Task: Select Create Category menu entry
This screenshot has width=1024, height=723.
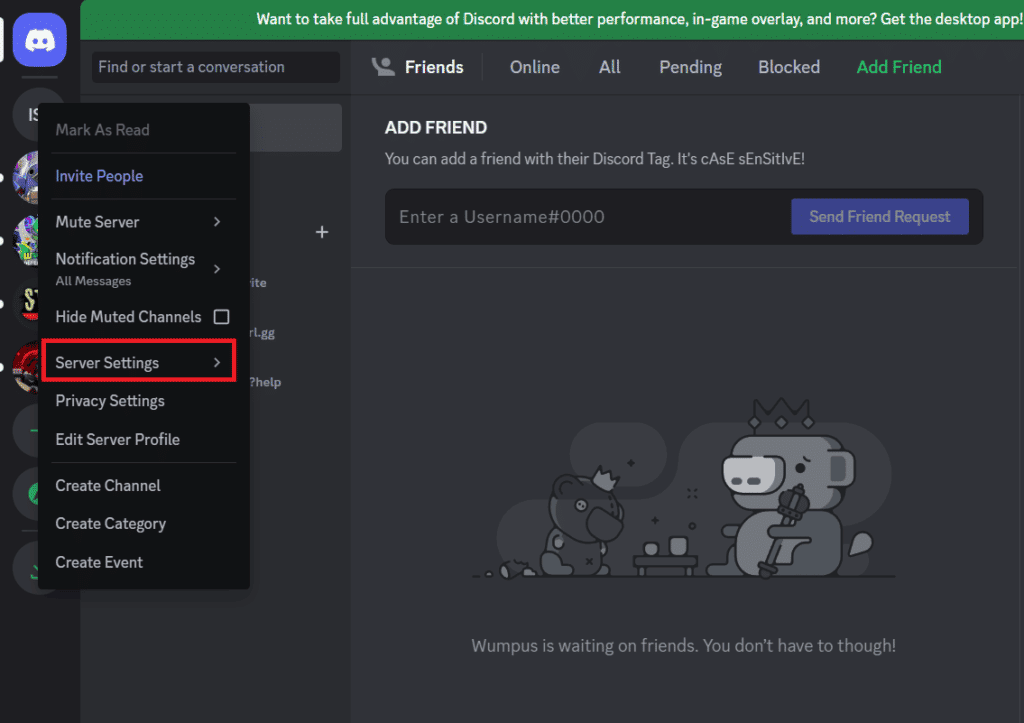Action: pos(144,524)
